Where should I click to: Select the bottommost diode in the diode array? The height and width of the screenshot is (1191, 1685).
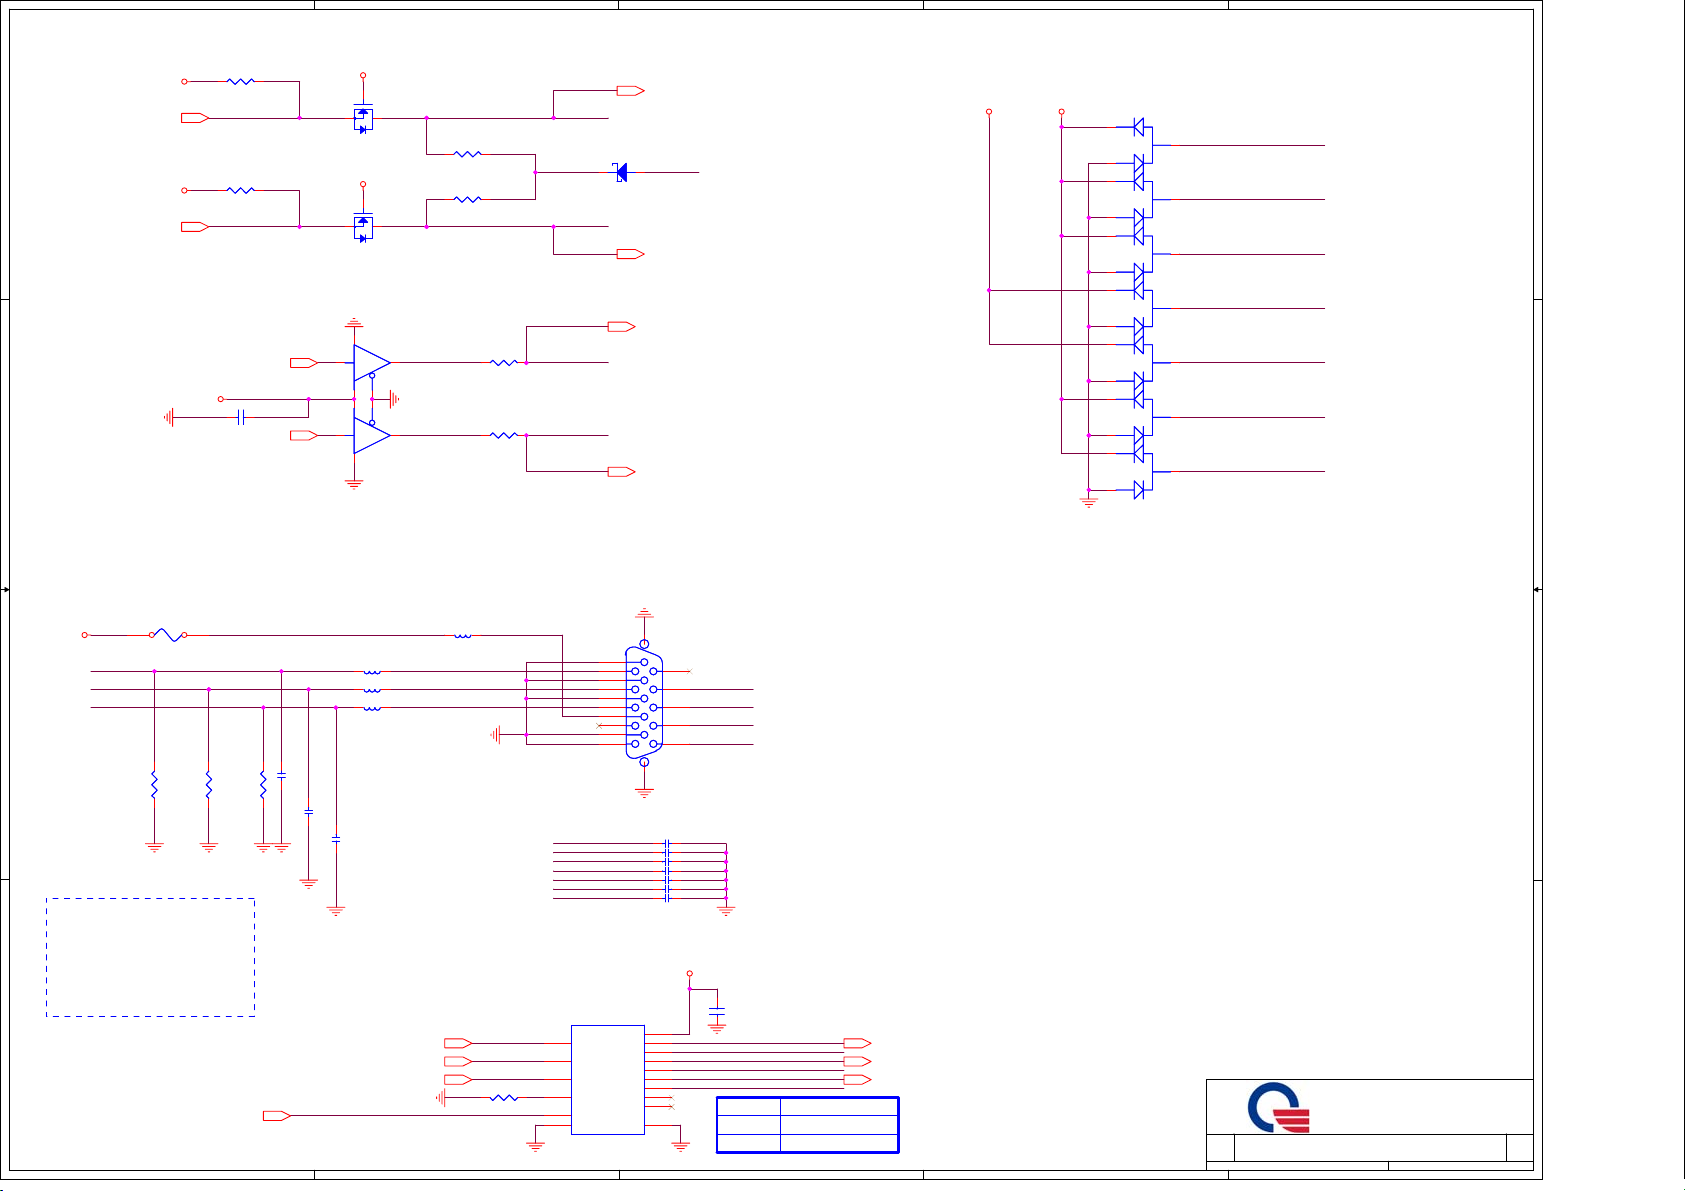tap(1138, 489)
